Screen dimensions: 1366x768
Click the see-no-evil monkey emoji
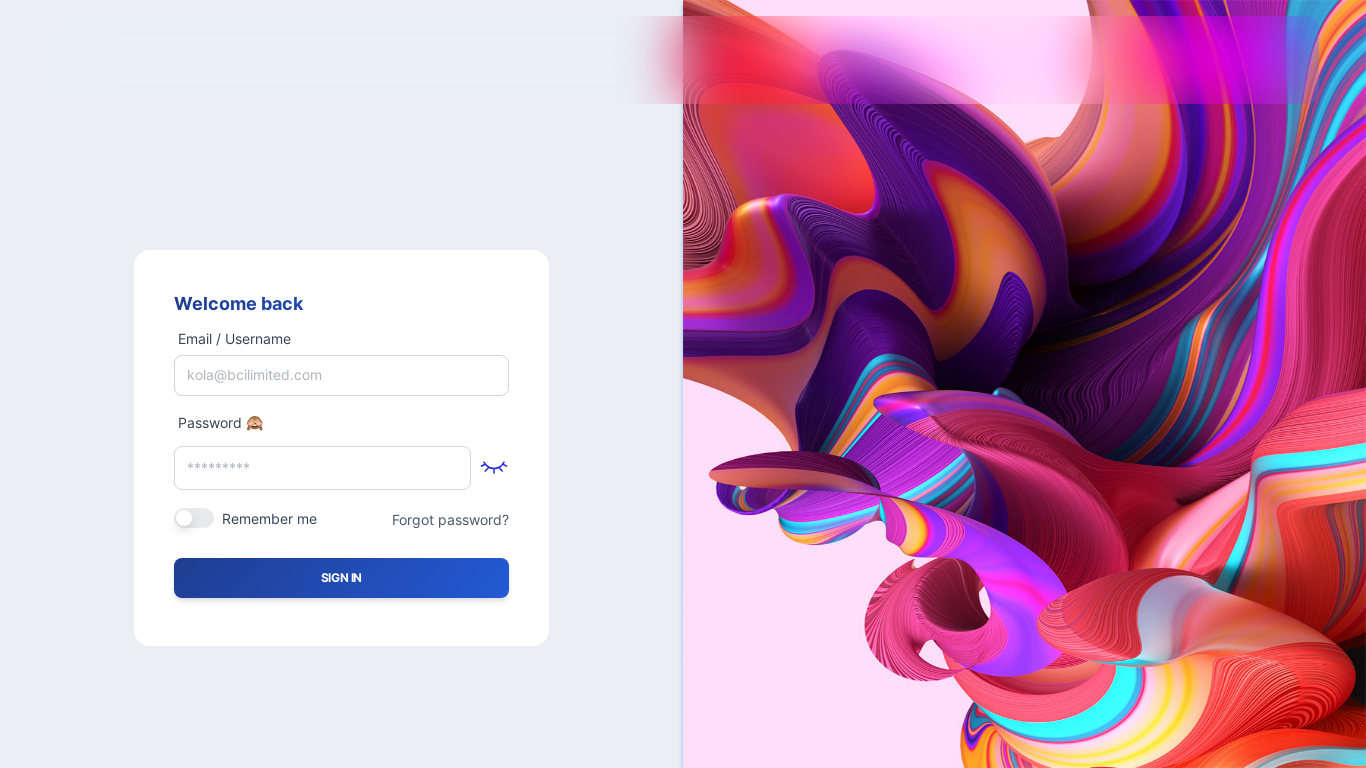coord(255,423)
